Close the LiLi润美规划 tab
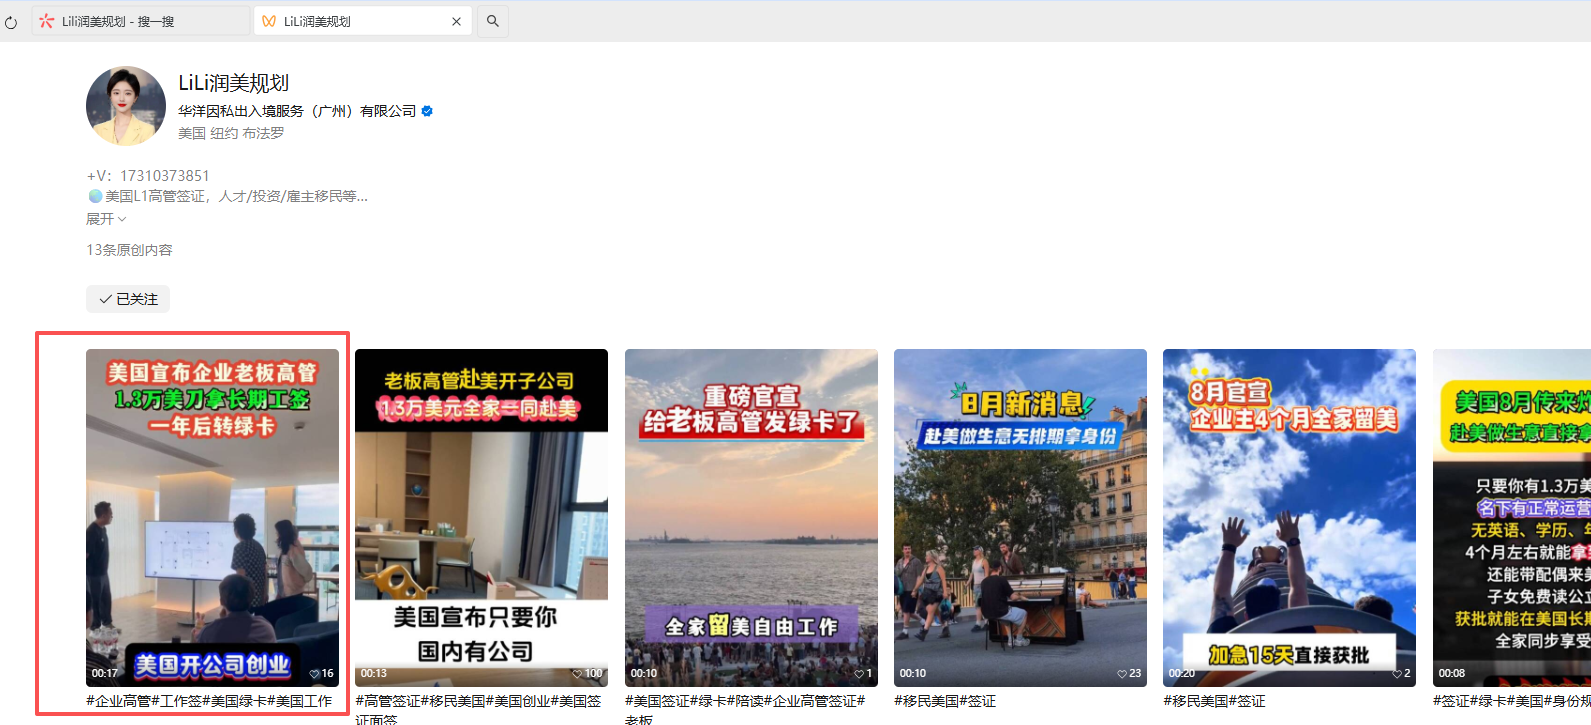Screen dimensions: 1591x725 point(457,21)
